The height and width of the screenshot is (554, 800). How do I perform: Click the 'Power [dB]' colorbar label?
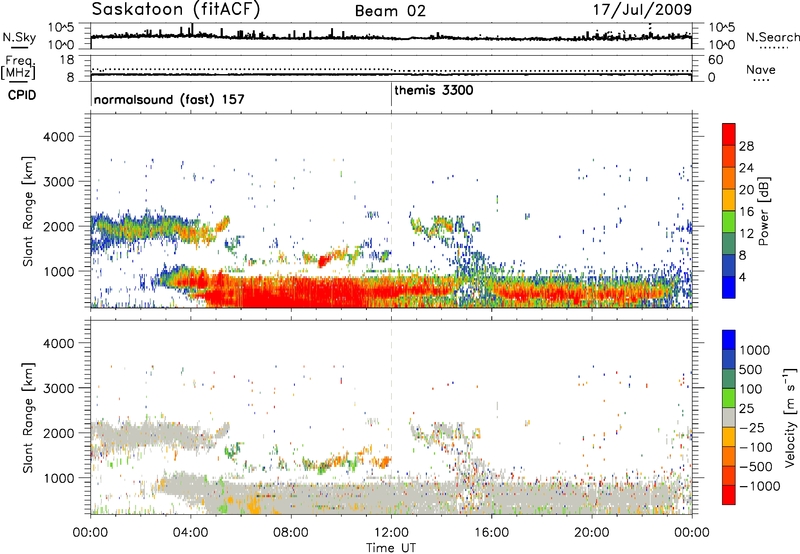[x=763, y=211]
